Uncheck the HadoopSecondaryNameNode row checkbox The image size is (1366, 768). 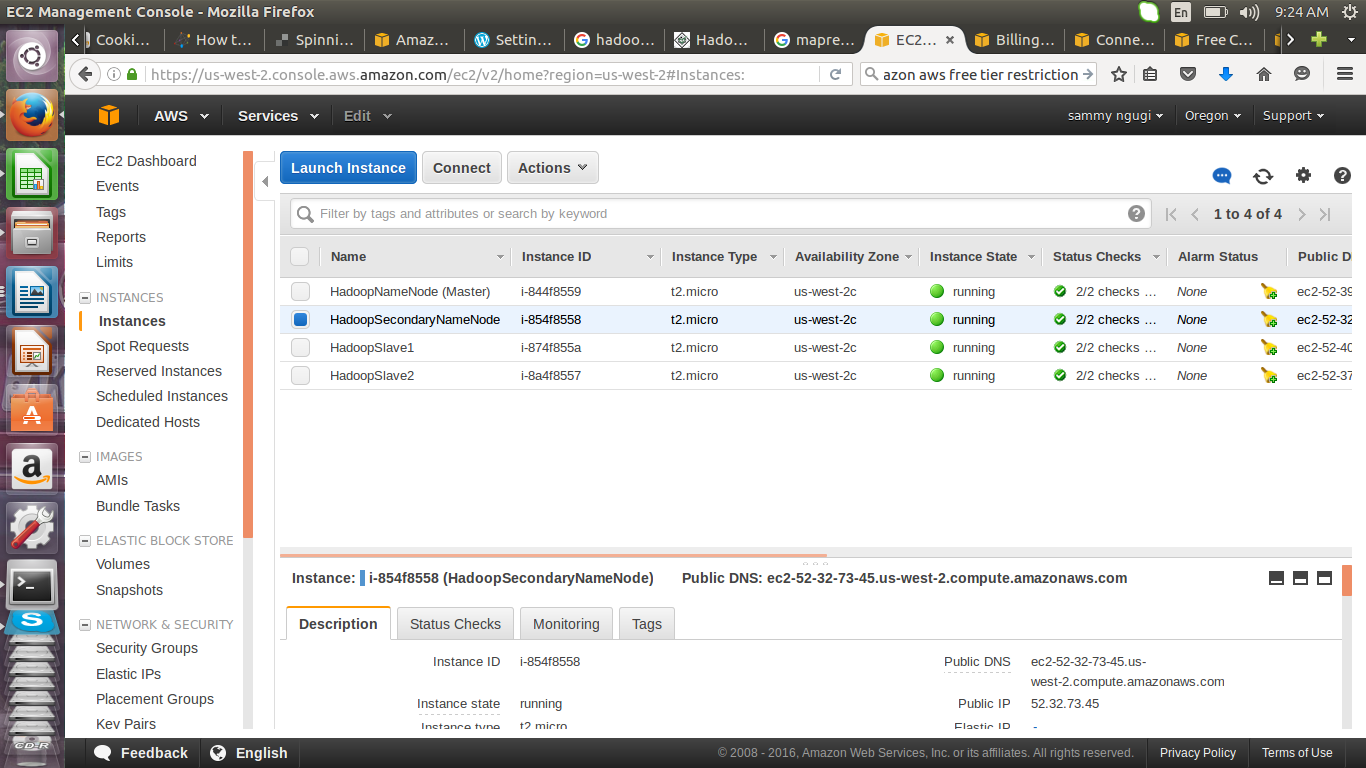tap(300, 320)
